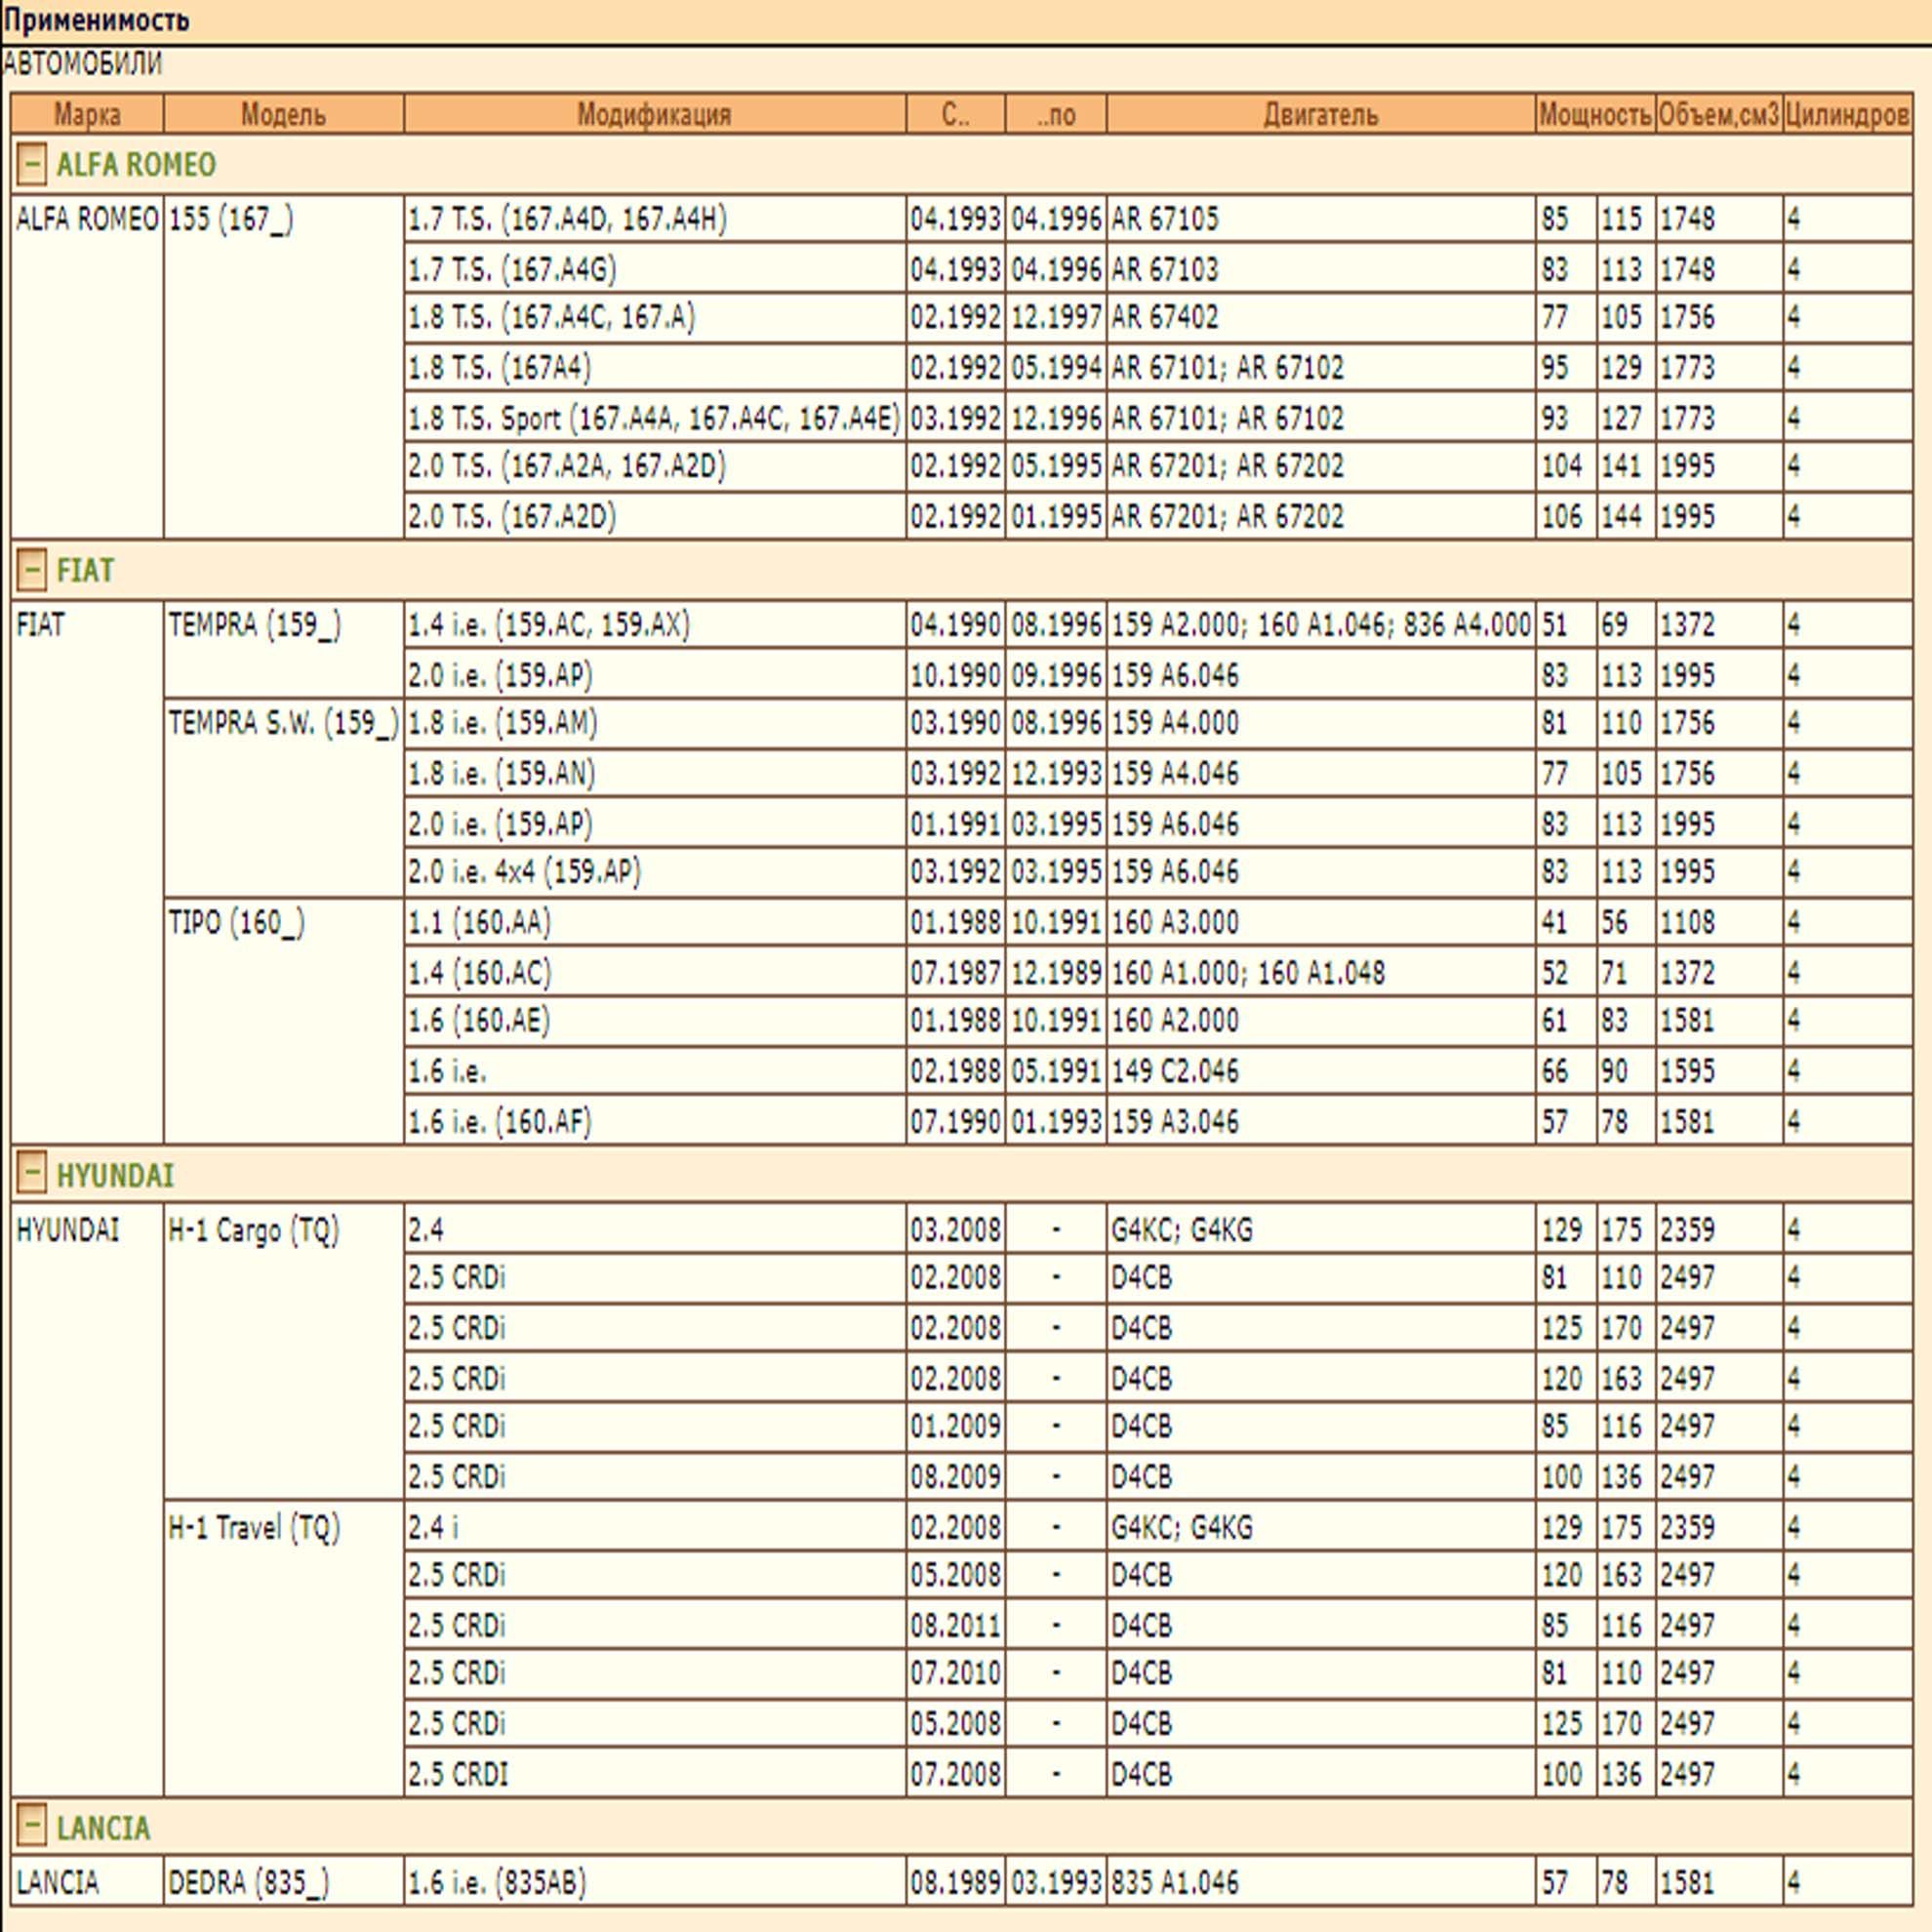Select the 2.5 CRDI row dated 07.2008
This screenshot has height=1932, width=1932.
click(x=655, y=1774)
